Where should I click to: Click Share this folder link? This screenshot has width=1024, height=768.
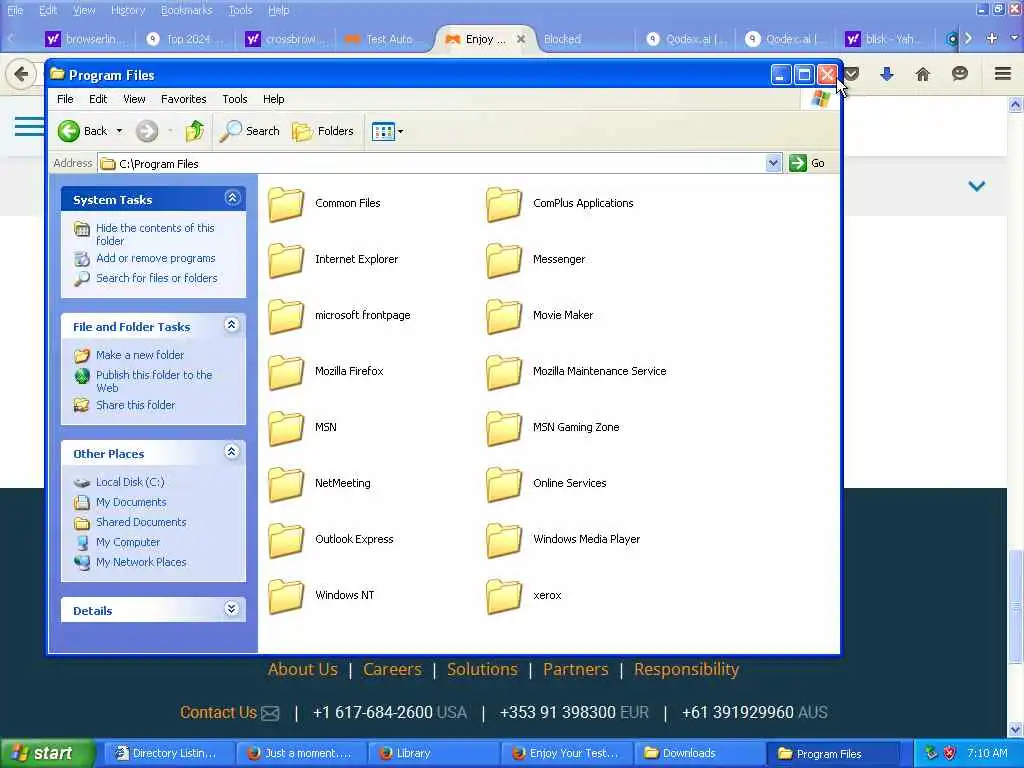coord(135,405)
